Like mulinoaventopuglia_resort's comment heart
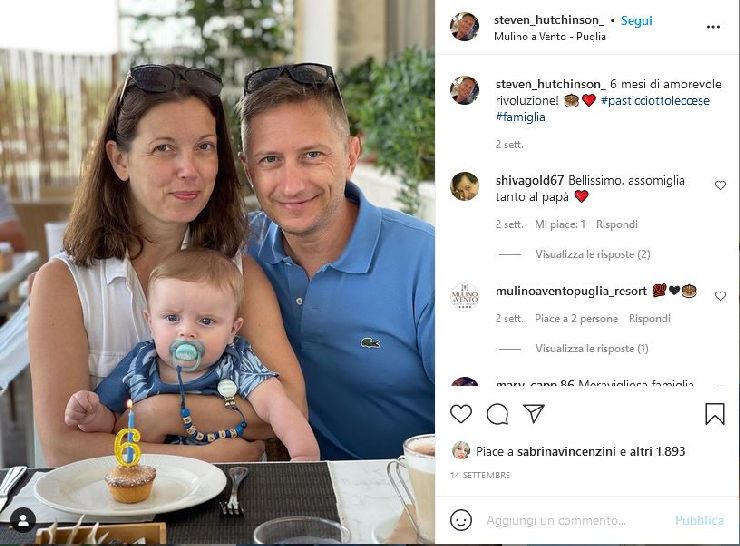740x546 pixels. coord(720,296)
